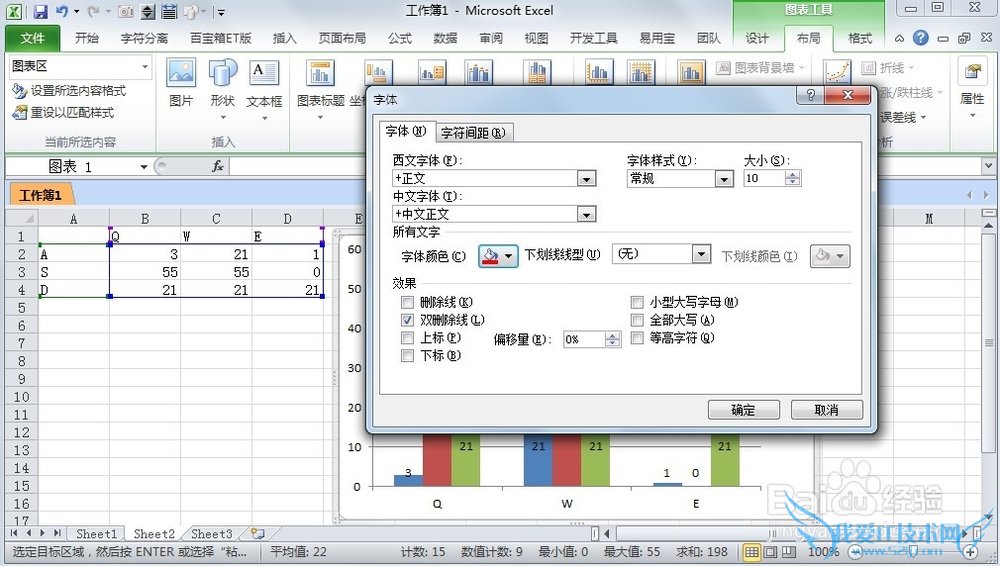Increase the font size spinner up arrow
The image size is (1000, 566).
point(792,175)
